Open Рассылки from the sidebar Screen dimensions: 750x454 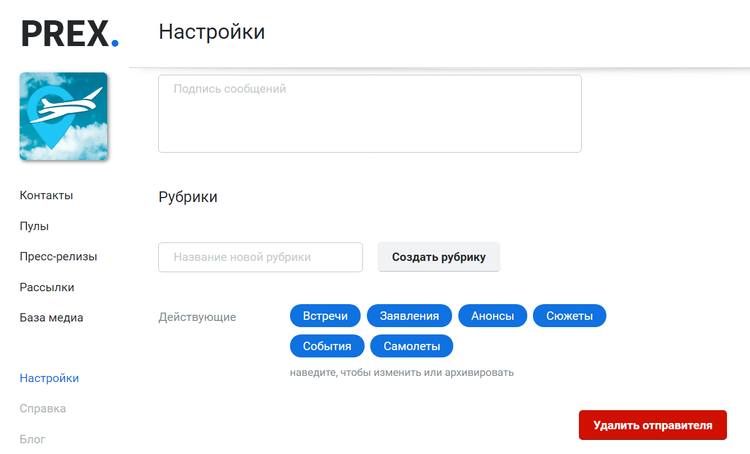click(47, 287)
